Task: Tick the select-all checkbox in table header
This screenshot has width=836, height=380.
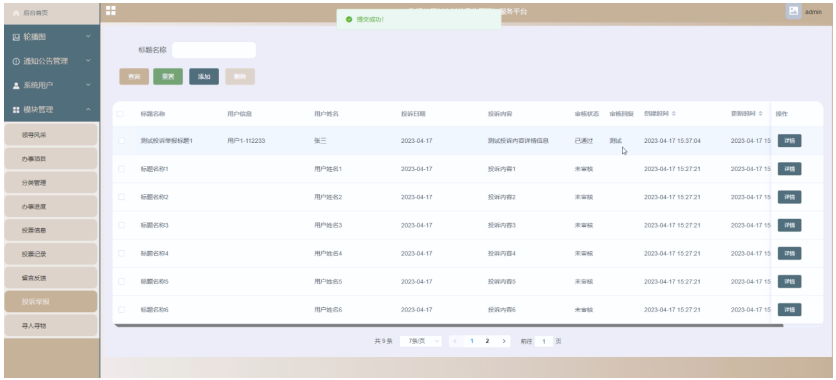Action: coord(120,114)
